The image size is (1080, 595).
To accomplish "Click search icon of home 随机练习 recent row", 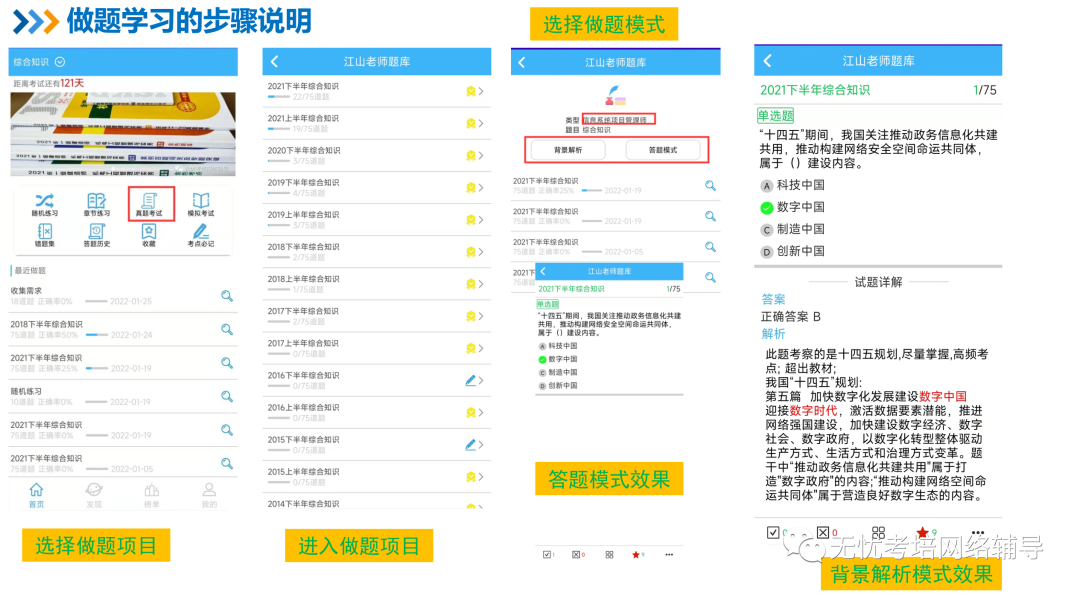I will click(x=227, y=397).
